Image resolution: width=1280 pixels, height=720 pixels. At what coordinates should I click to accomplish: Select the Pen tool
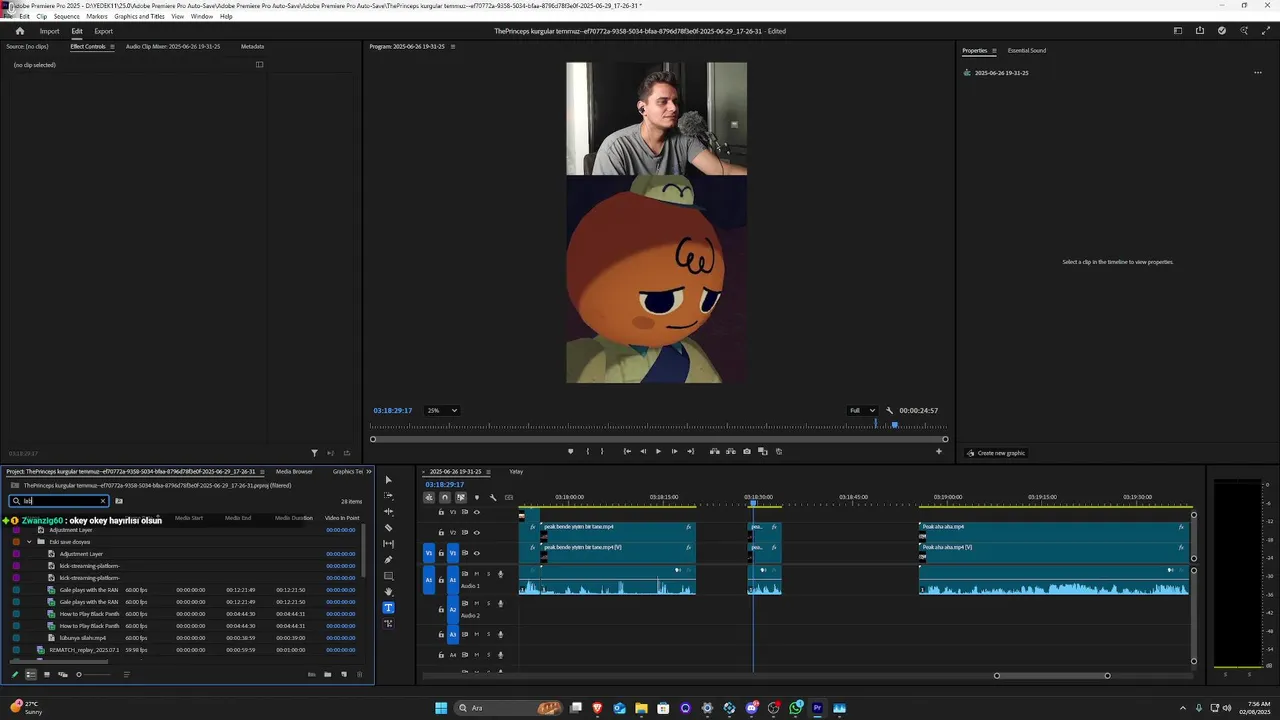[389, 560]
